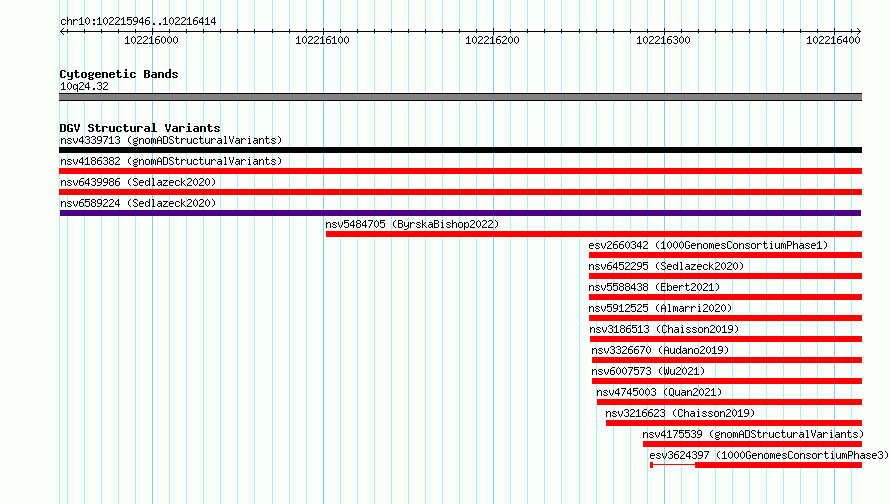Click the red bar of nsv3326670
Screen dimensions: 890x504
(727, 360)
